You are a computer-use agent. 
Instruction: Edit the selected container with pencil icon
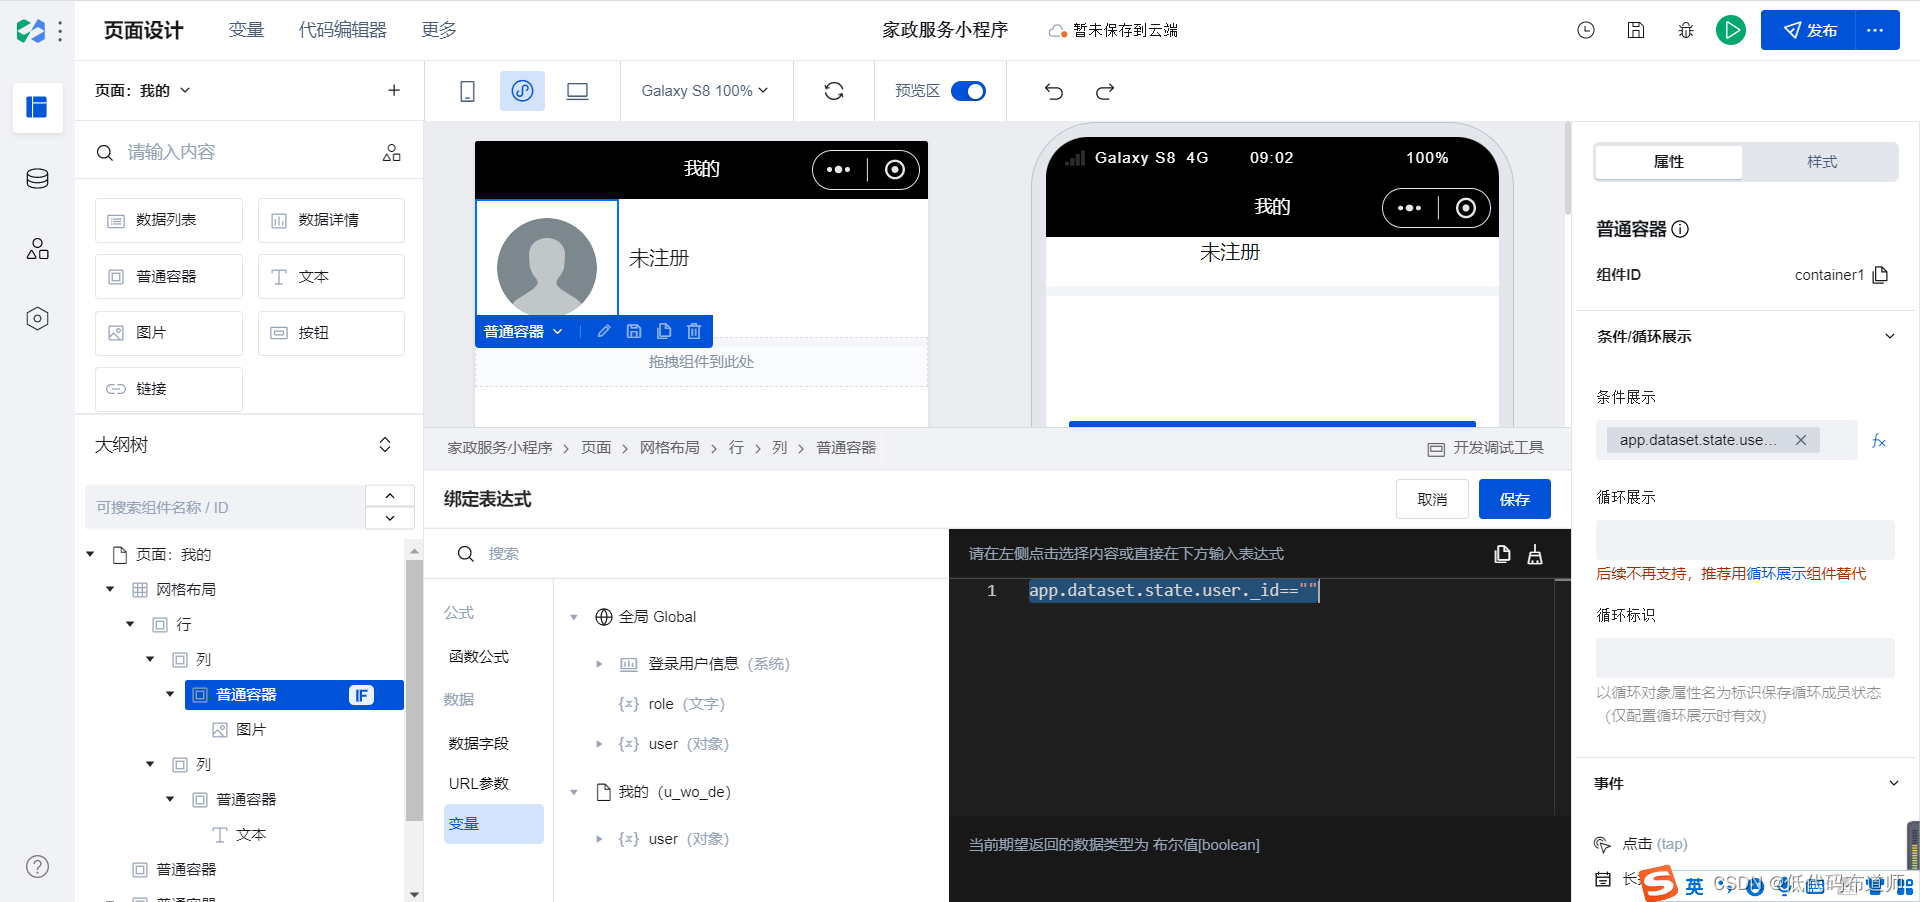coord(604,331)
